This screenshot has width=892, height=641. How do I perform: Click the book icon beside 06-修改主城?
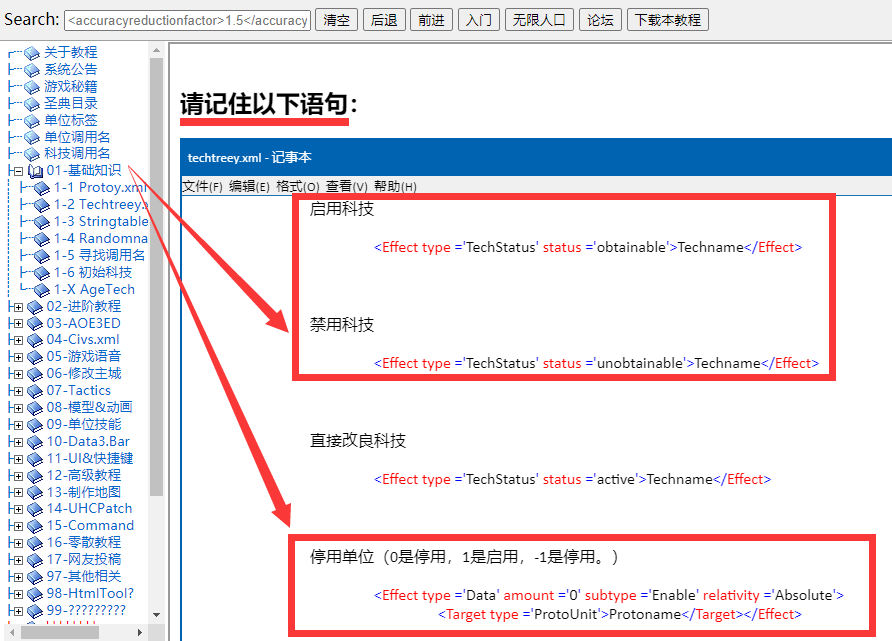[35, 374]
